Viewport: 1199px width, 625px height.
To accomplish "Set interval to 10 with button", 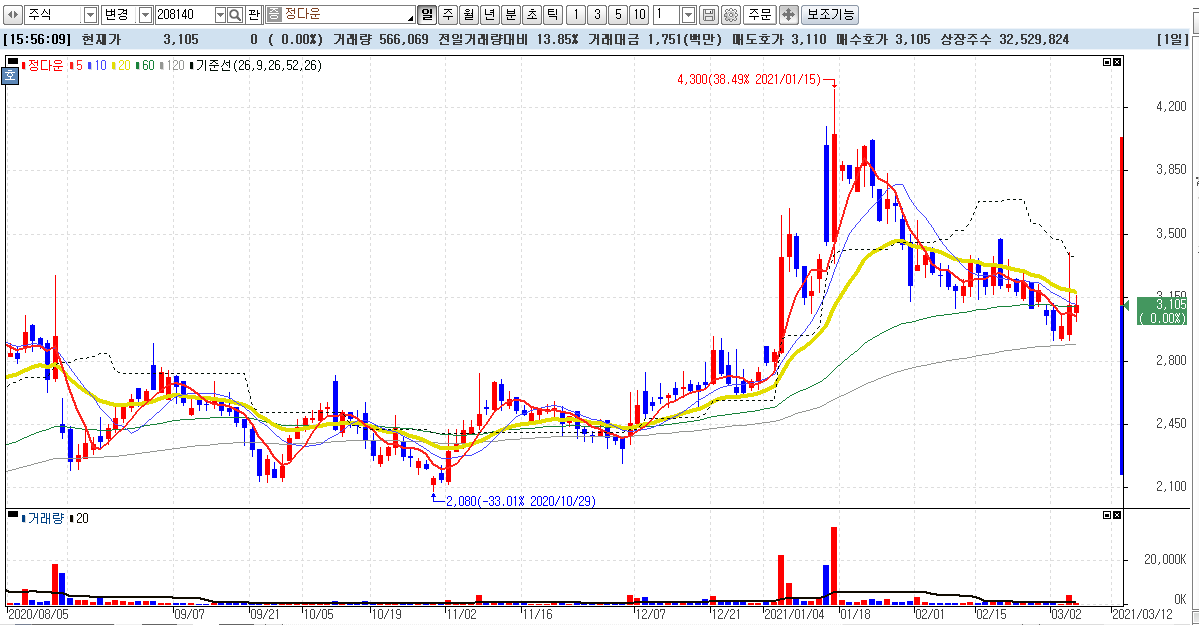I will [x=639, y=15].
